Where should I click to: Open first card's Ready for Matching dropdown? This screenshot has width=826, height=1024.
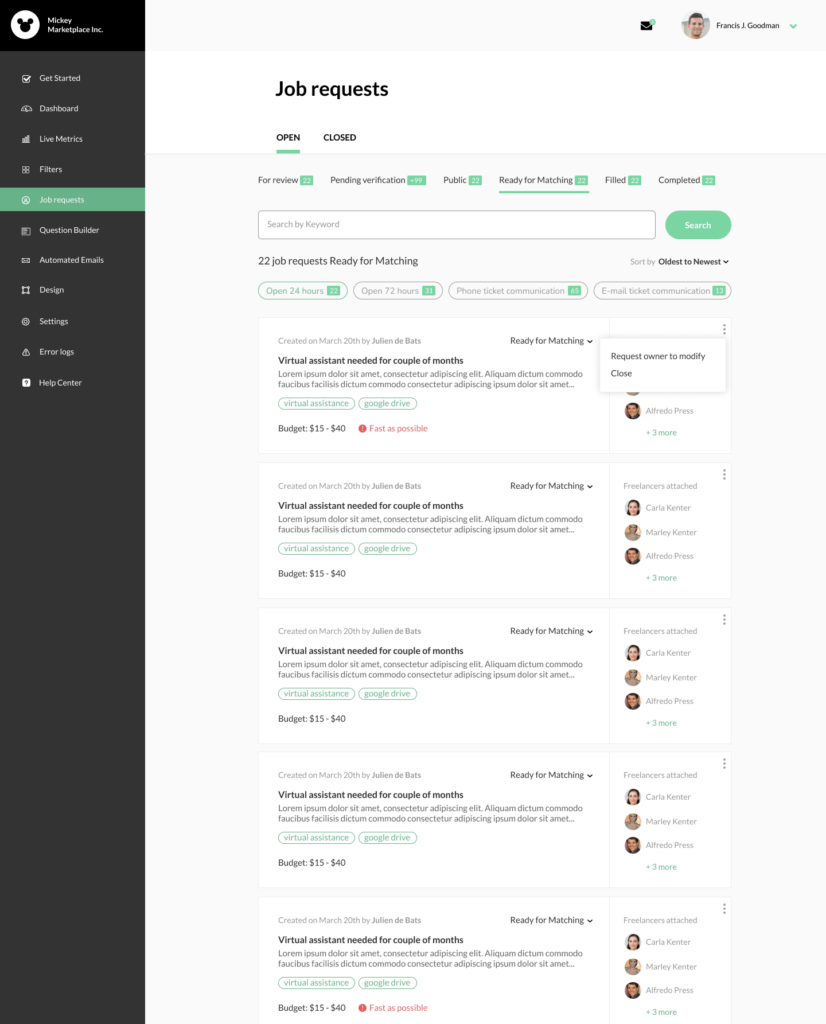pos(551,341)
